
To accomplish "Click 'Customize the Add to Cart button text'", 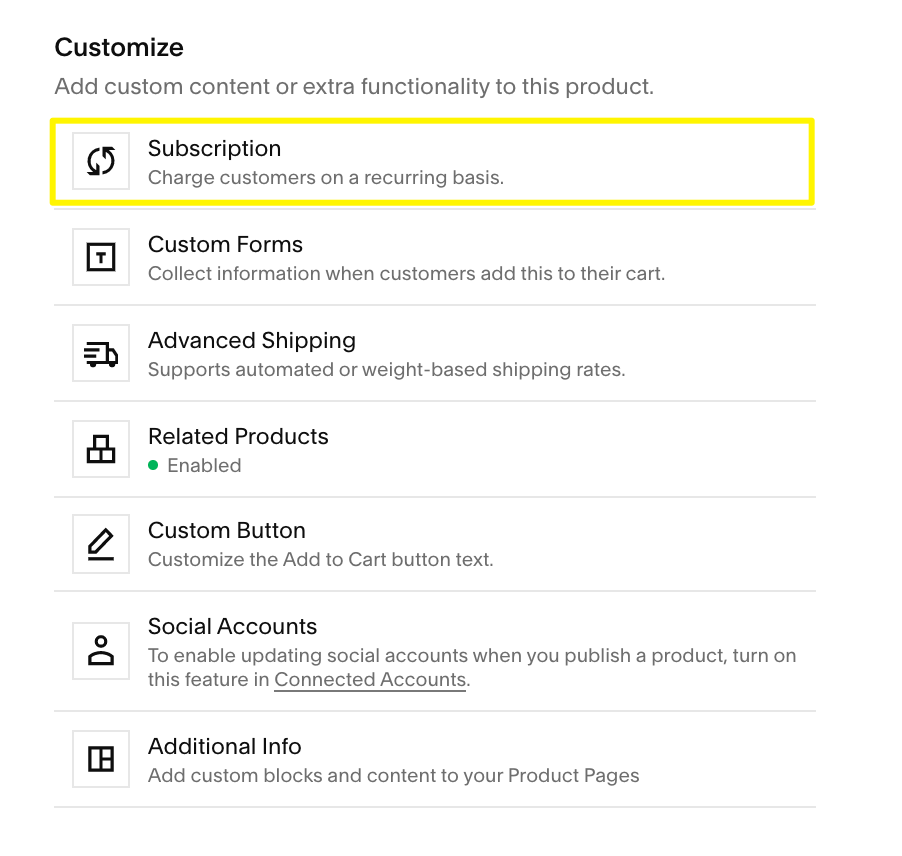I will click(320, 560).
